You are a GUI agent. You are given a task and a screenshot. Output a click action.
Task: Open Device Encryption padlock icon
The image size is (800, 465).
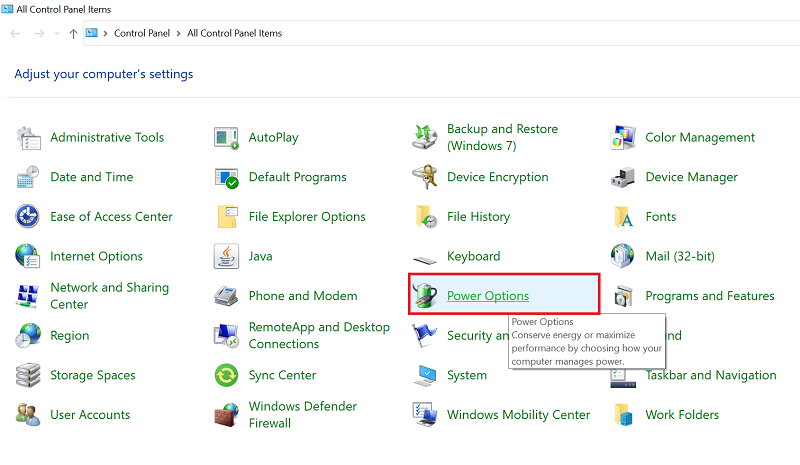click(424, 177)
